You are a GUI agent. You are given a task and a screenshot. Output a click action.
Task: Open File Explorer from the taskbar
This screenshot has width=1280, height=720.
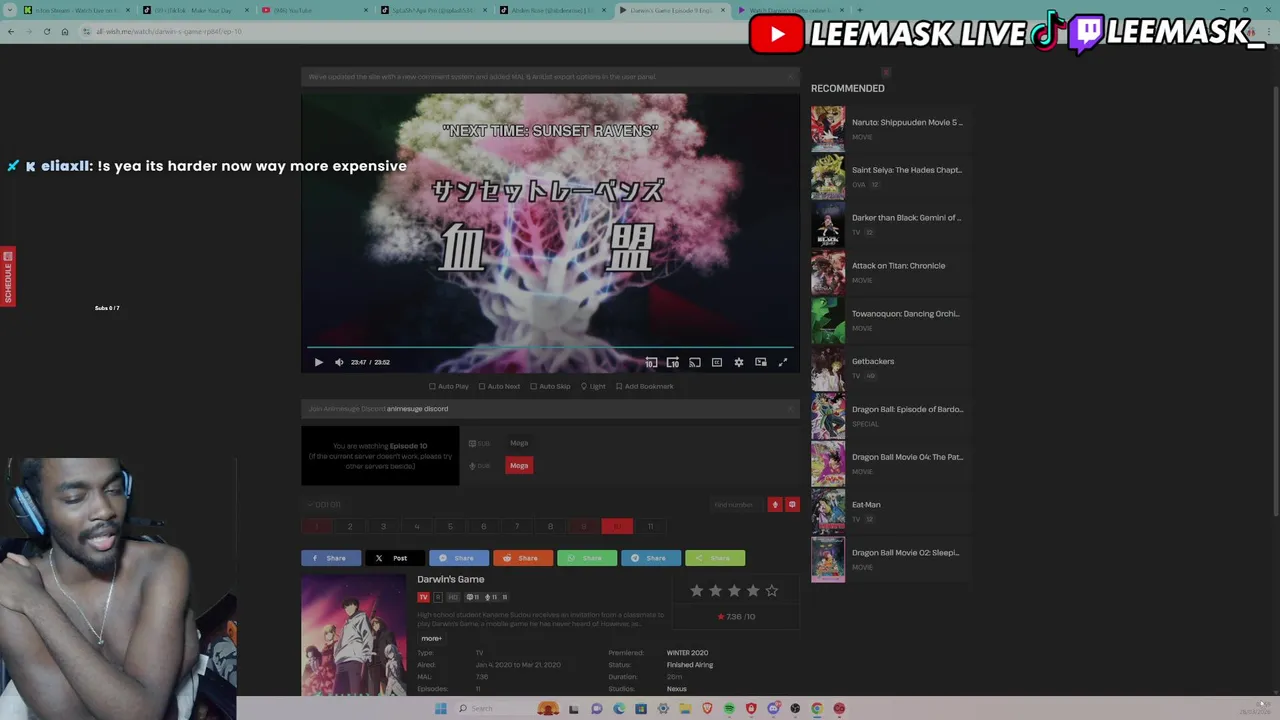point(685,709)
